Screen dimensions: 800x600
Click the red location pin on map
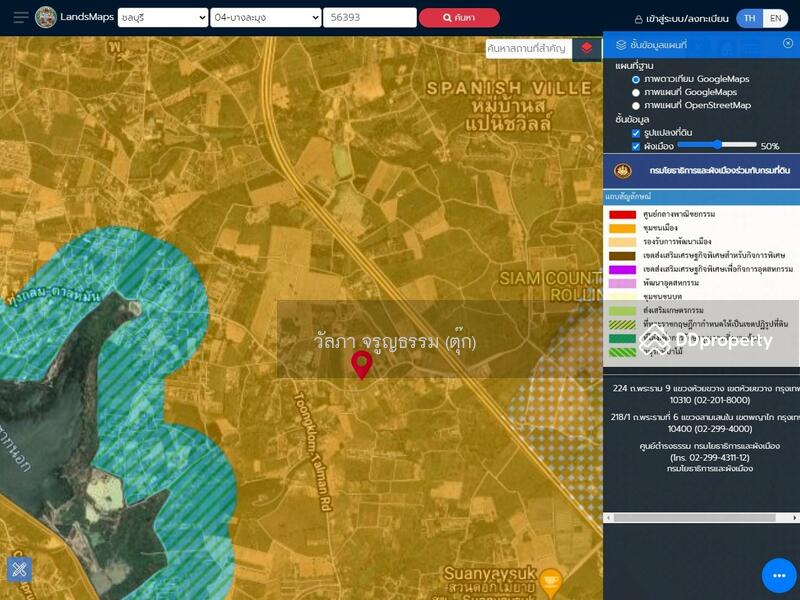click(x=361, y=365)
